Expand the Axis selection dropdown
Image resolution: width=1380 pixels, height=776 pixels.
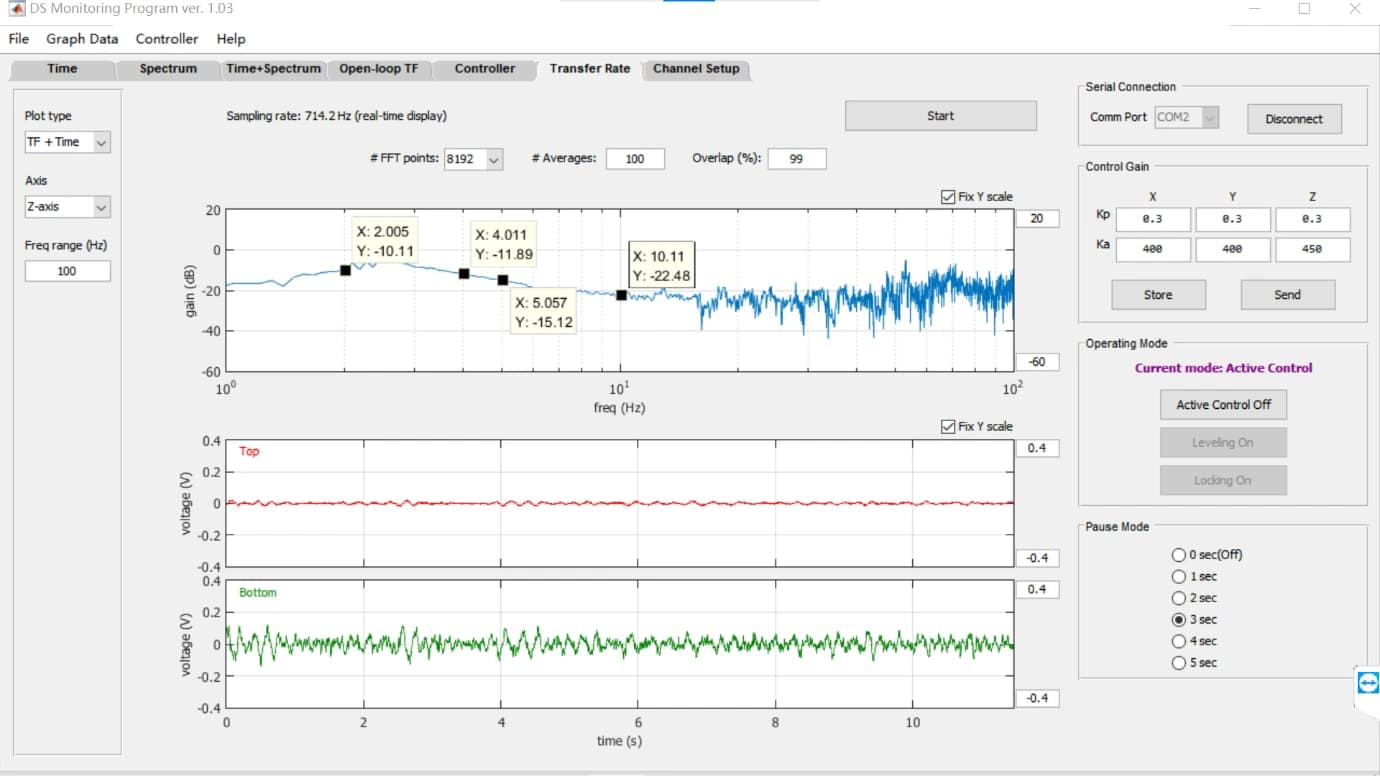(x=67, y=207)
